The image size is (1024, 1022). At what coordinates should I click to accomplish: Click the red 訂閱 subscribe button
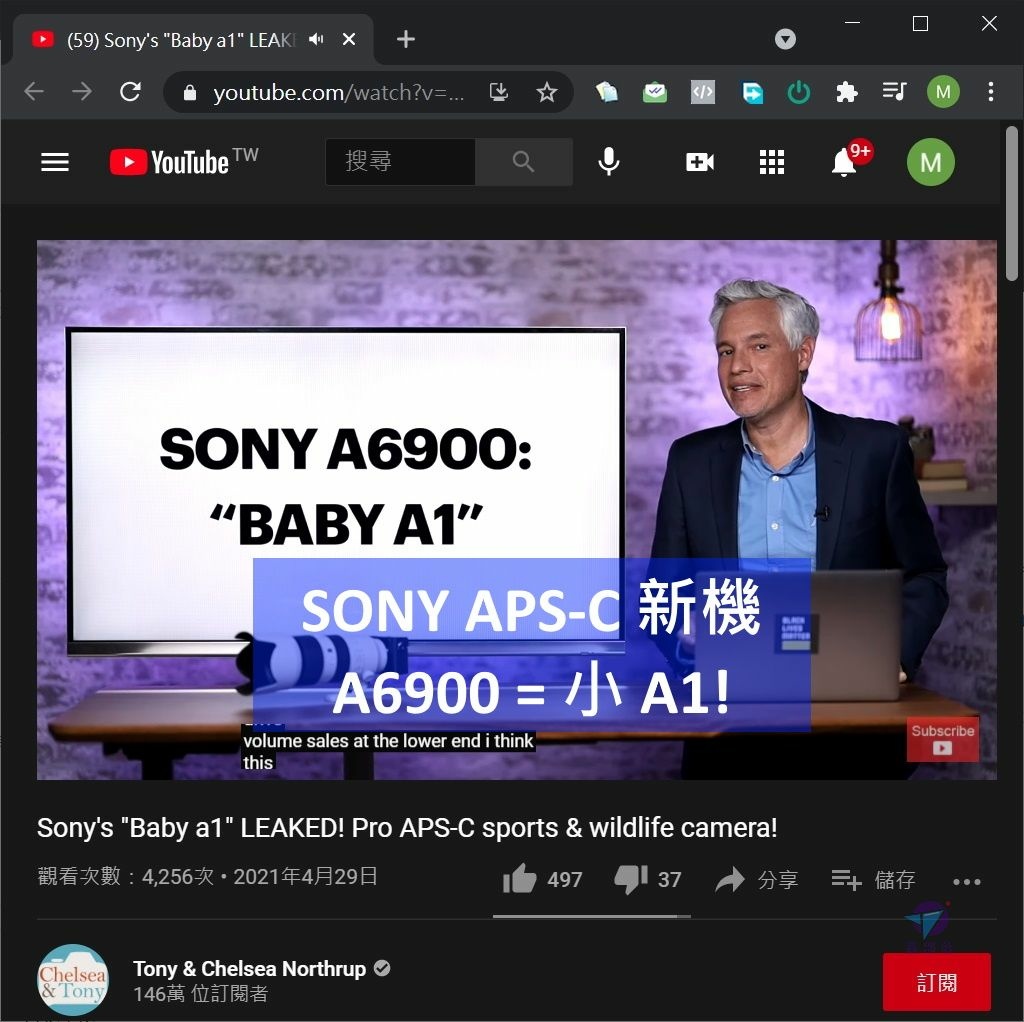coord(936,982)
